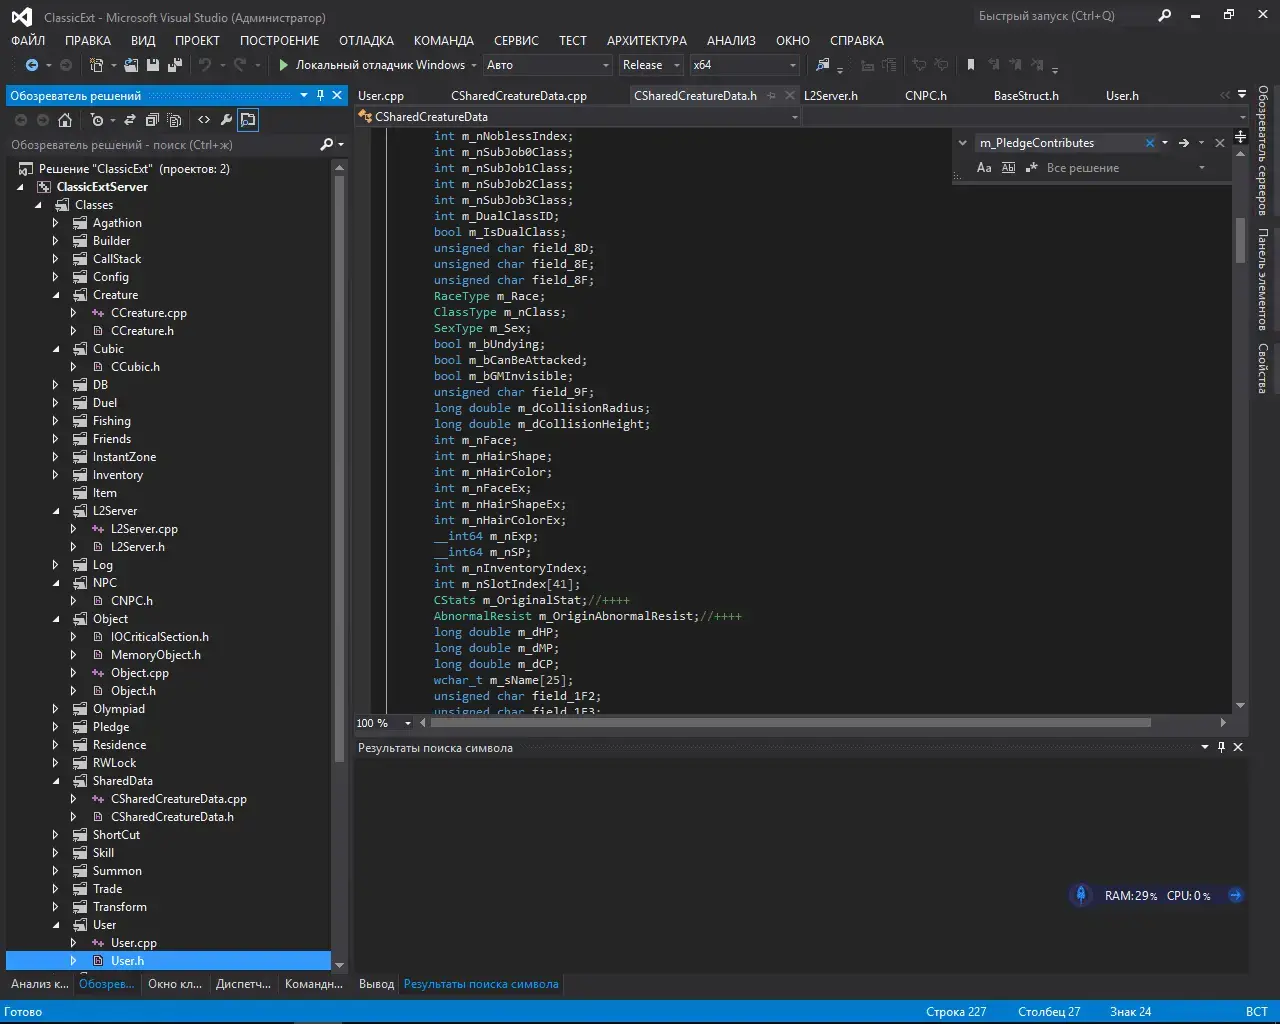
Task: Click Find Next arrow in find box
Action: click(1184, 143)
